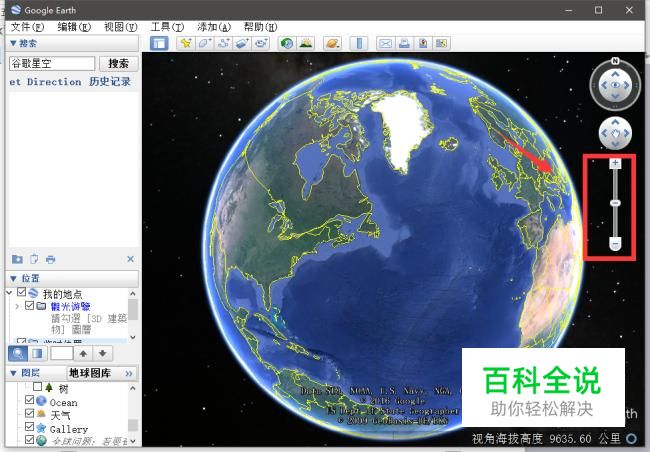Click the zoom slider handle
The width and height of the screenshot is (650, 452).
(x=616, y=203)
